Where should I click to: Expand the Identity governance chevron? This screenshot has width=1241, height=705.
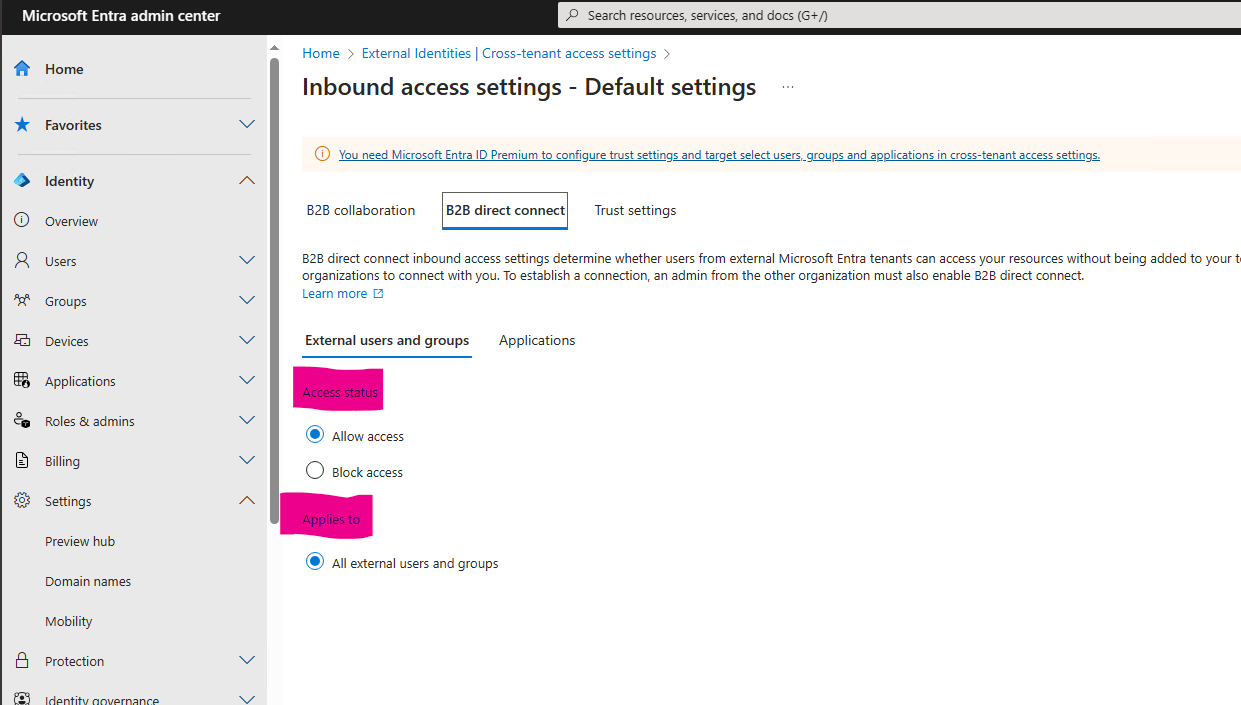247,698
